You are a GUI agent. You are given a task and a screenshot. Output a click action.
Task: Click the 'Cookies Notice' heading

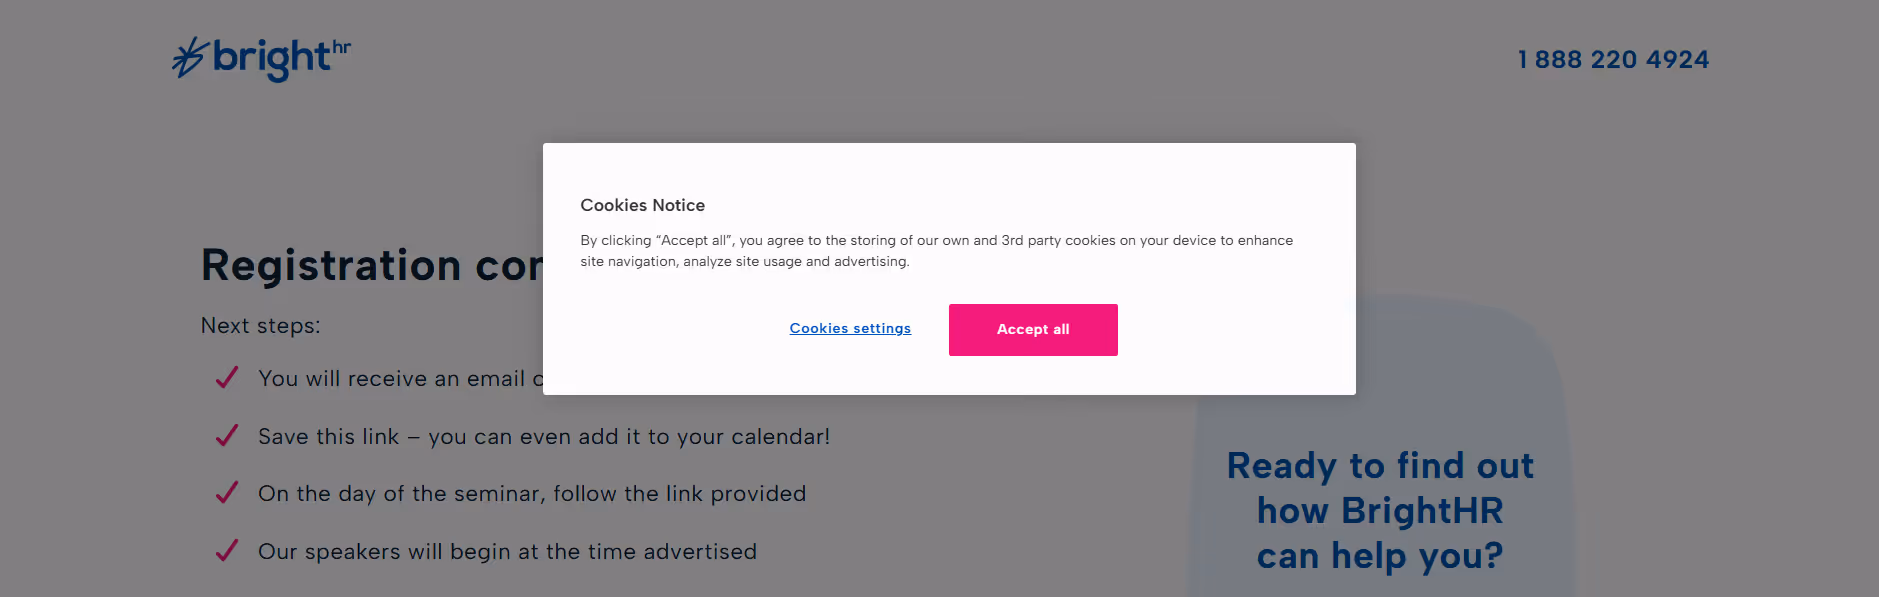pos(642,205)
